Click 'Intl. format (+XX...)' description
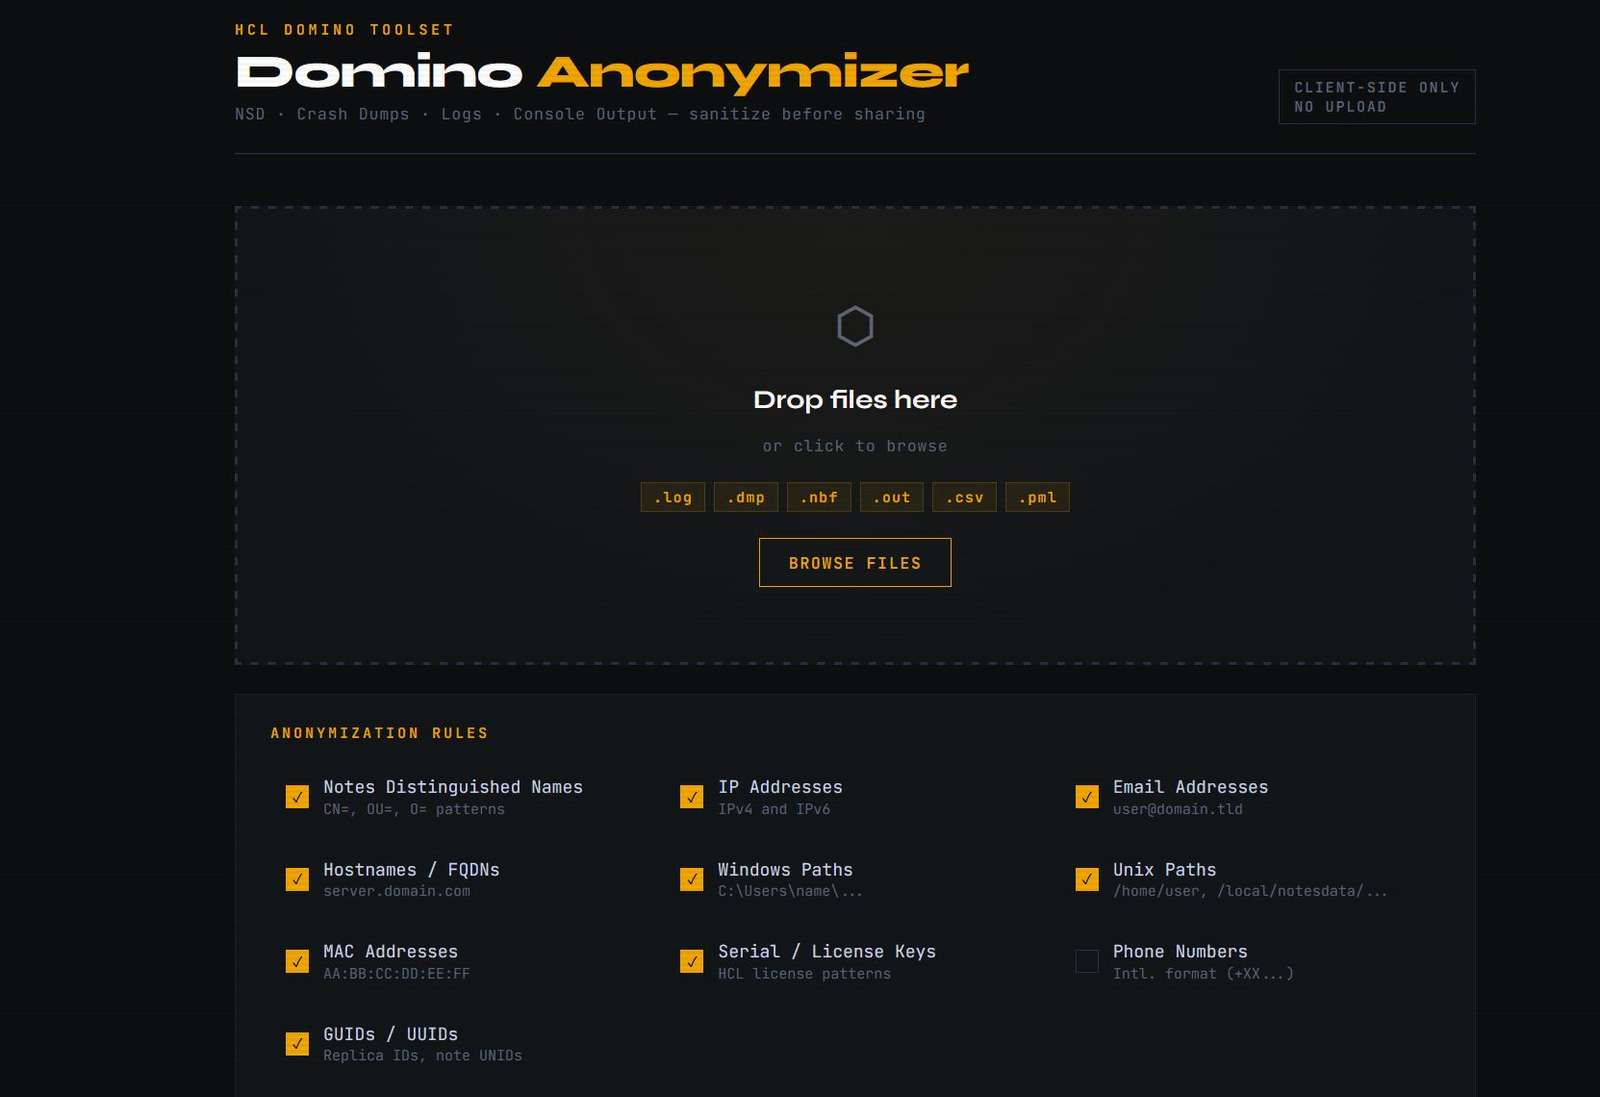 (1204, 973)
